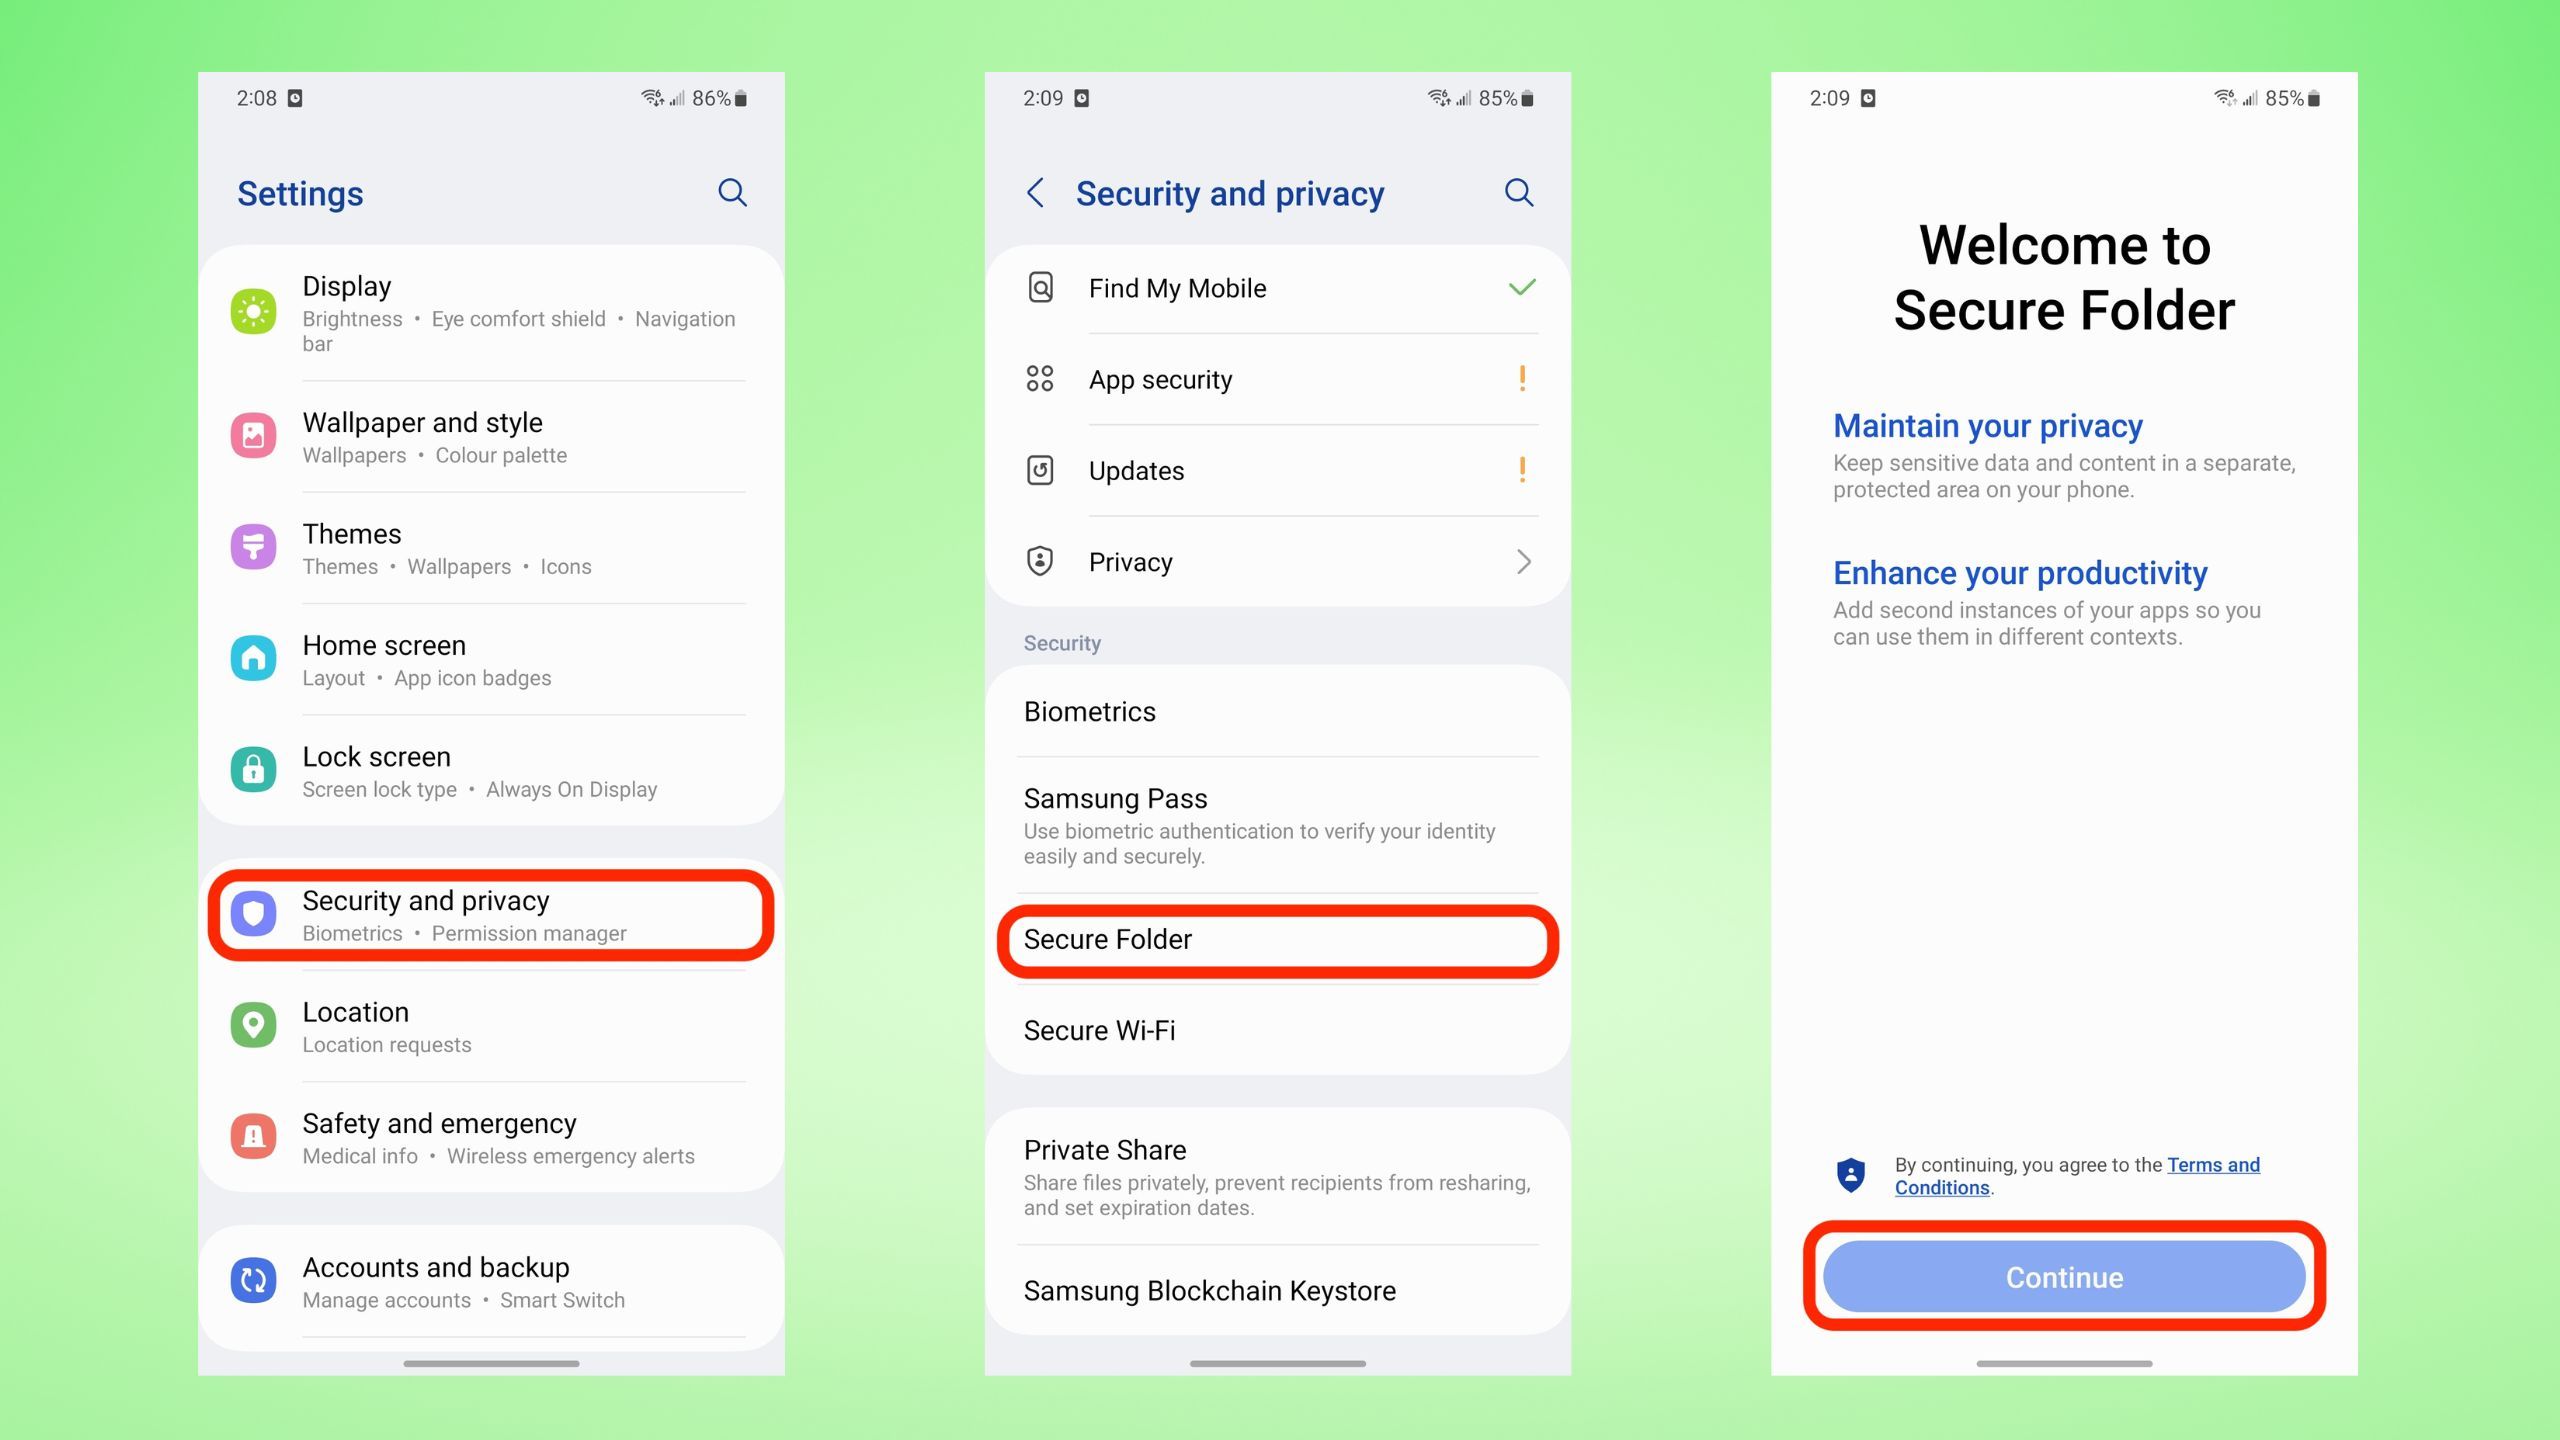Expand the Biometrics settings section

[x=1280, y=710]
